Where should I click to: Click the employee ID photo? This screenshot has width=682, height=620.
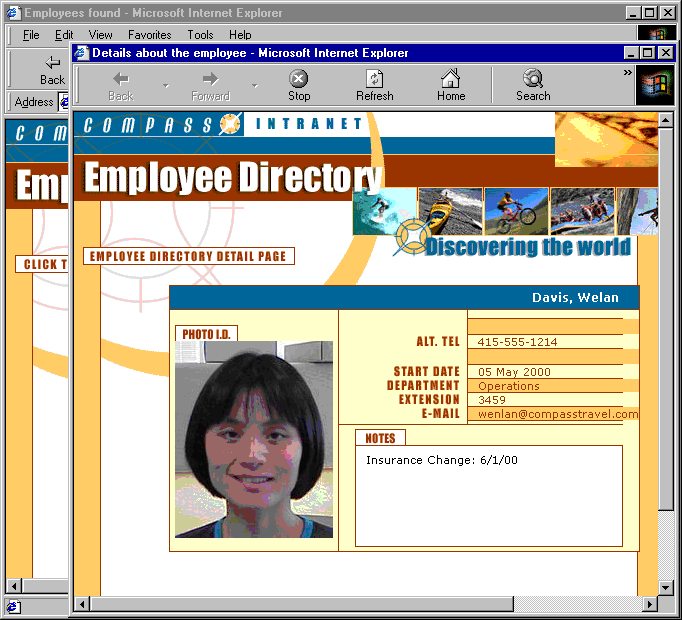coord(254,439)
